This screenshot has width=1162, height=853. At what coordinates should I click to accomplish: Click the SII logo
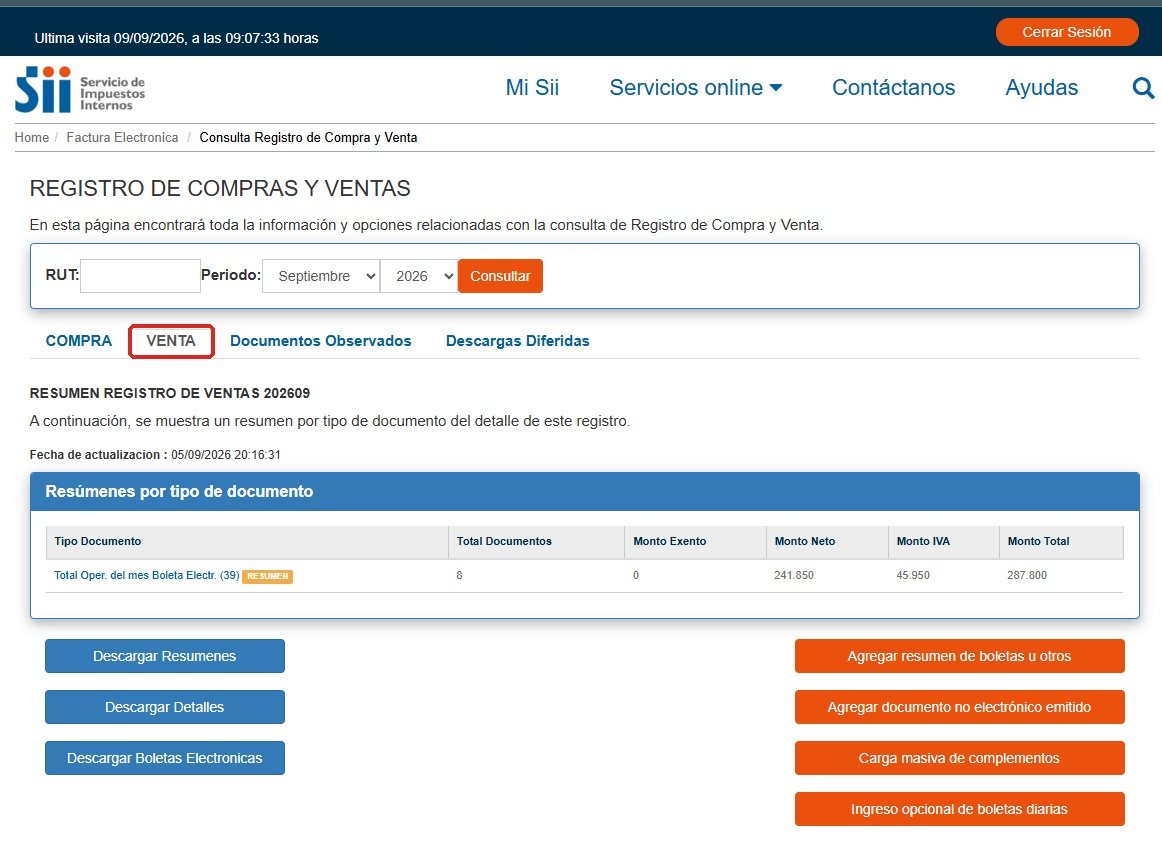[x=80, y=90]
